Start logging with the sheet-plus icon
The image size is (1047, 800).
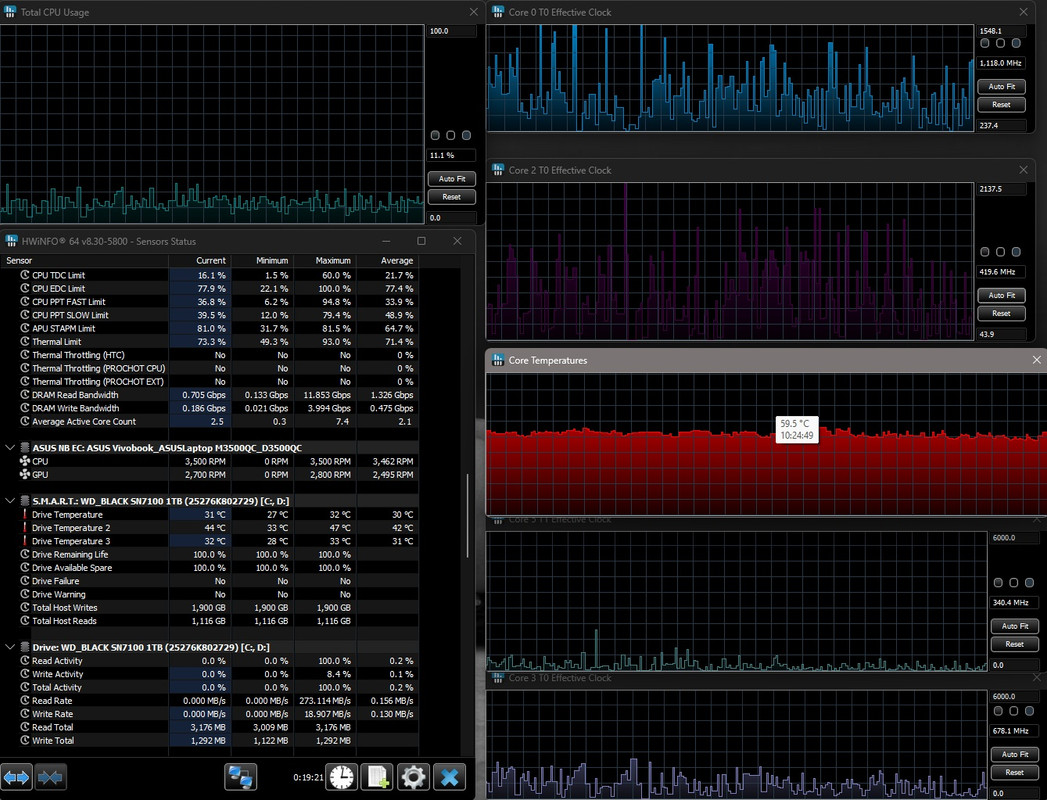click(x=377, y=777)
